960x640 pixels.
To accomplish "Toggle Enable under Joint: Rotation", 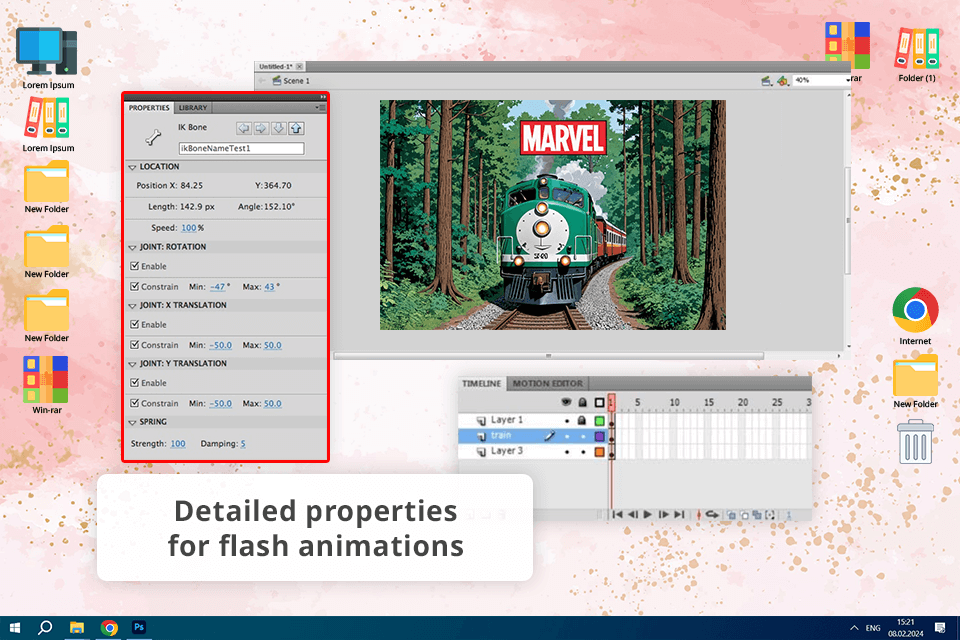I will pos(135,266).
